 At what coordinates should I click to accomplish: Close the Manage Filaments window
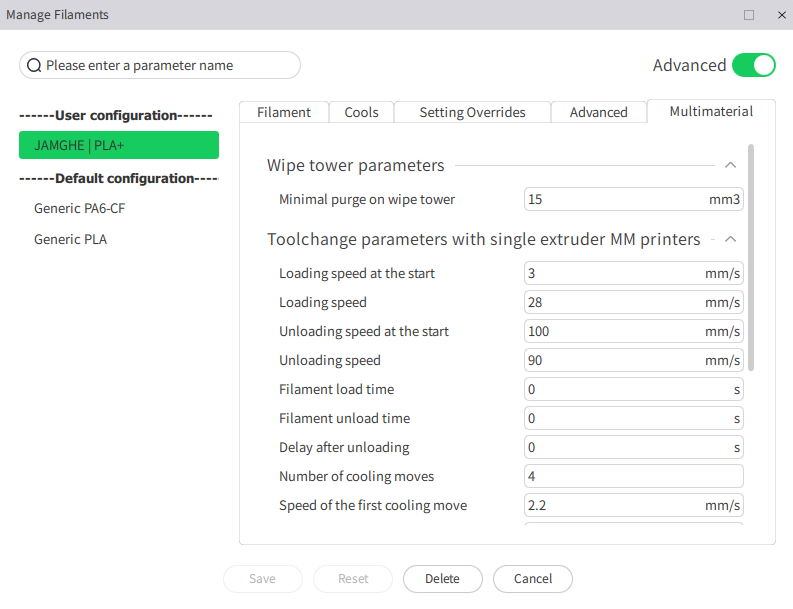pyautogui.click(x=781, y=15)
